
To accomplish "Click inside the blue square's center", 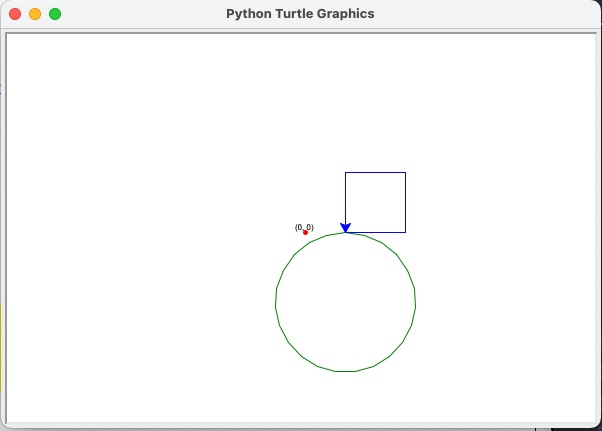I will click(375, 202).
